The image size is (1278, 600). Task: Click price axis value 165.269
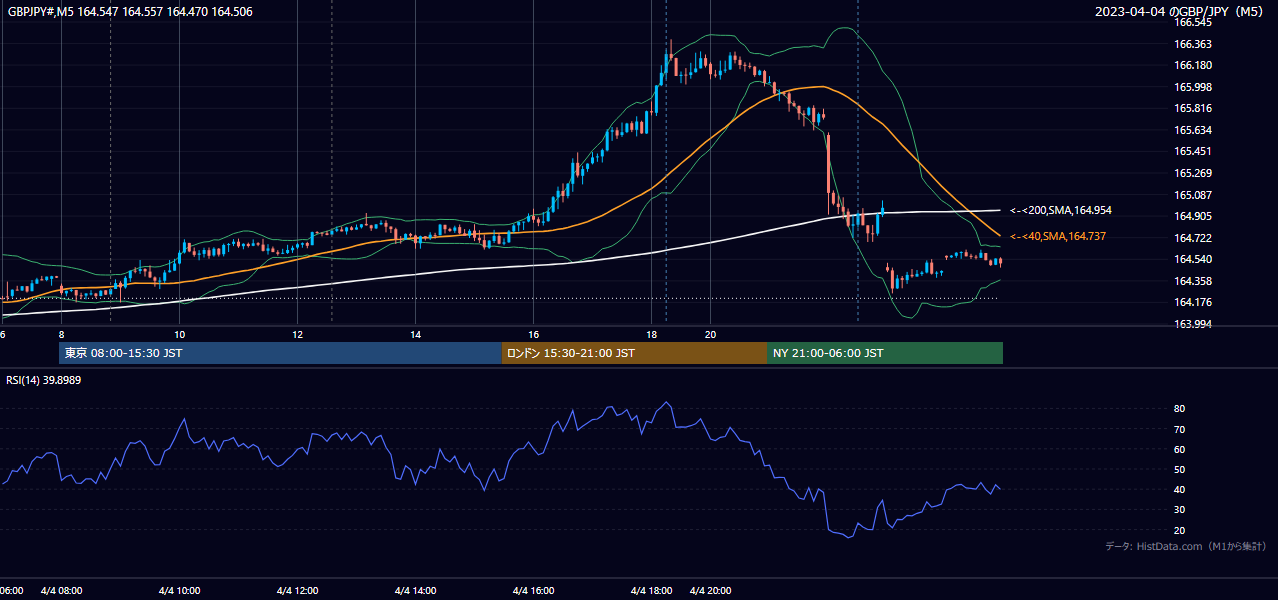point(1193,173)
